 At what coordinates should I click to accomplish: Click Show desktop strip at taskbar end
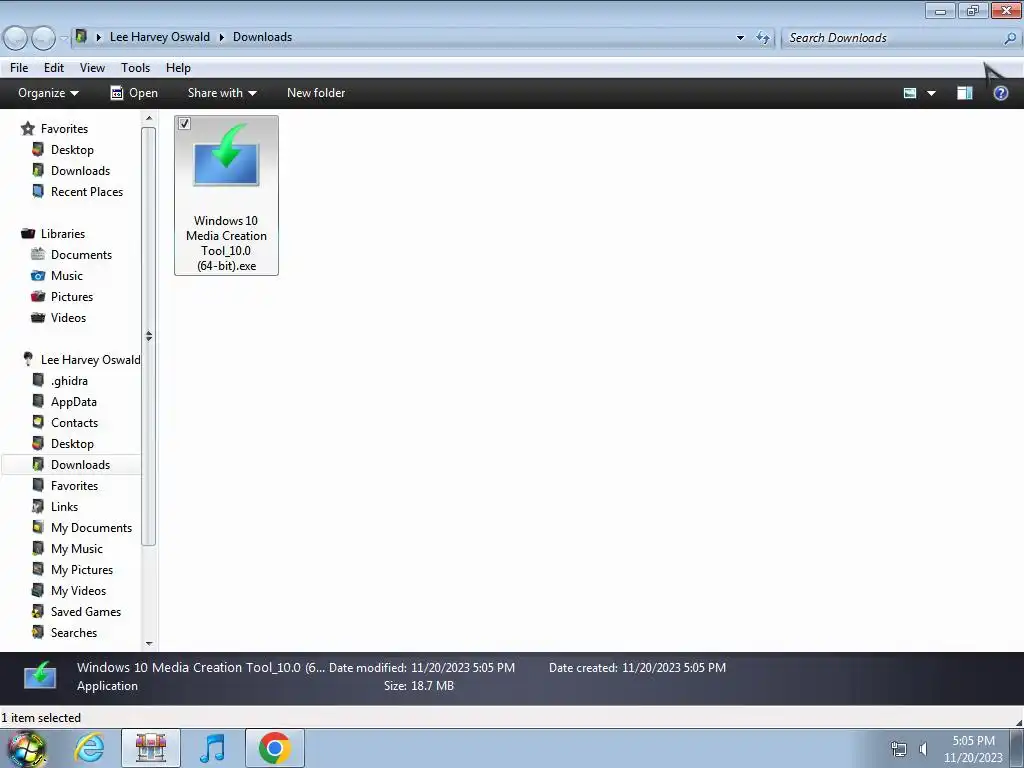point(1016,748)
